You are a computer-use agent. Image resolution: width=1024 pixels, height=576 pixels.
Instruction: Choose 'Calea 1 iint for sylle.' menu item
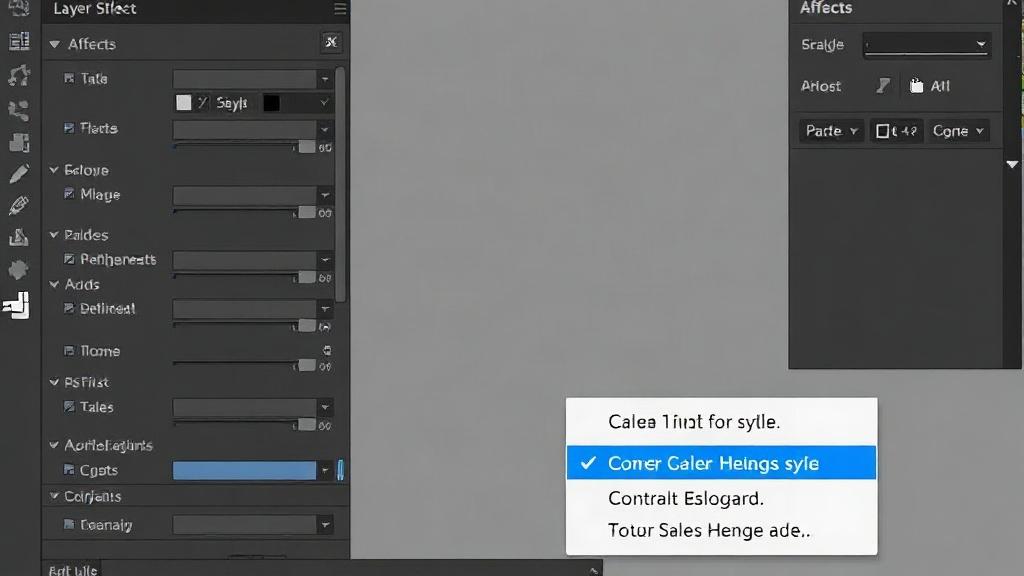pyautogui.click(x=722, y=422)
